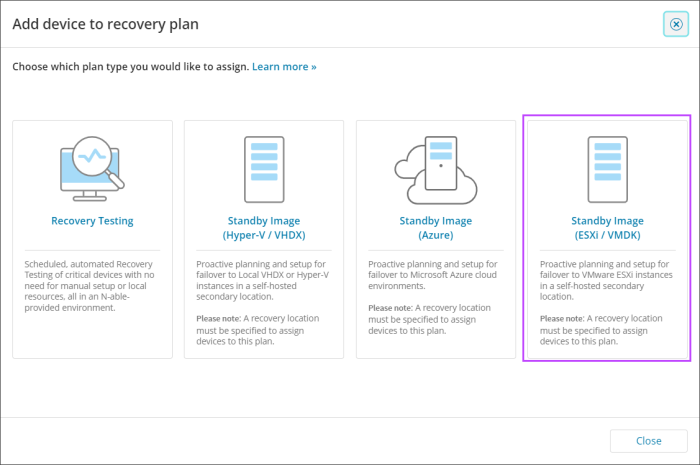
Task: Close dialog using the top-right X icon
Action: (676, 25)
